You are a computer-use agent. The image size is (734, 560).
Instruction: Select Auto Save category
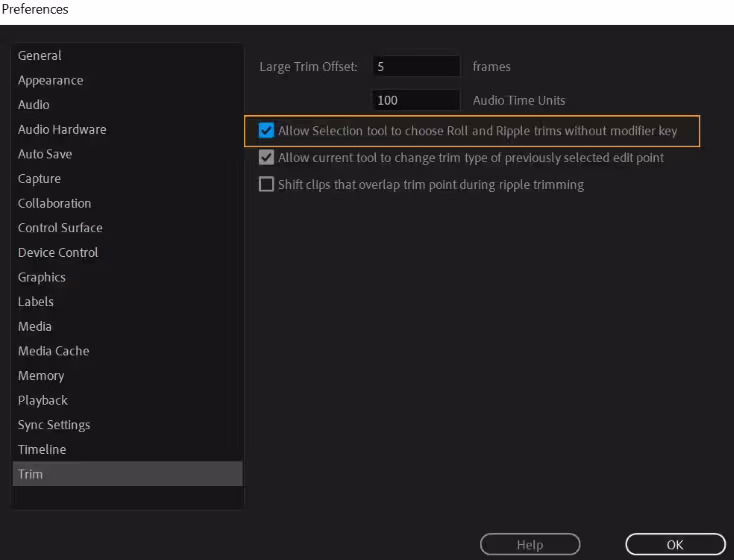click(x=45, y=154)
